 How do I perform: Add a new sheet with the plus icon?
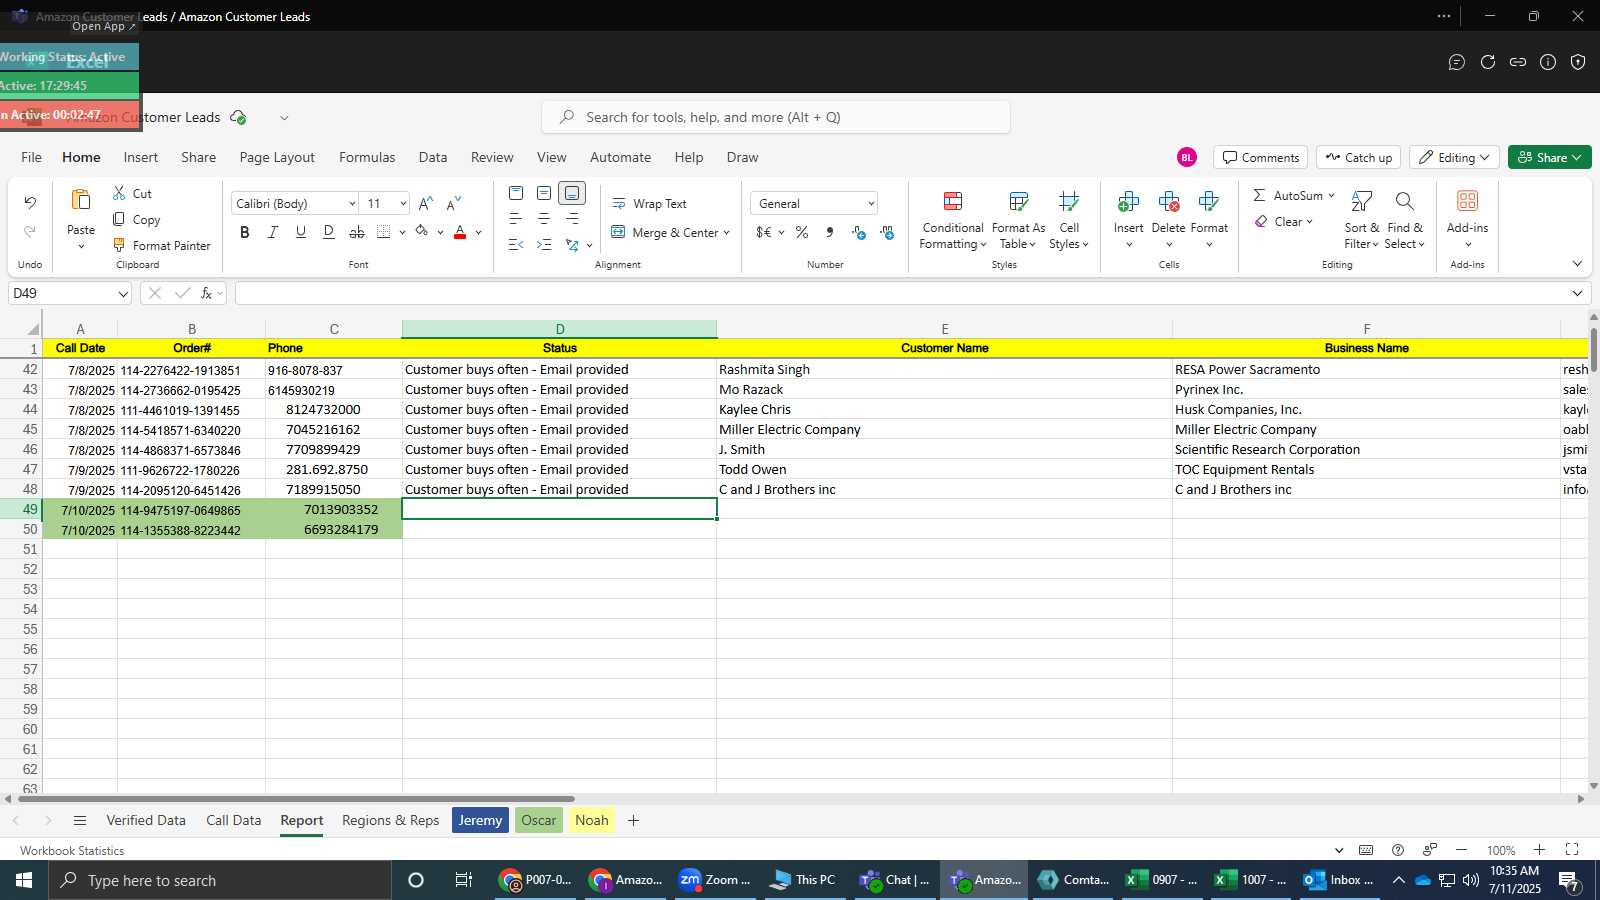[633, 820]
